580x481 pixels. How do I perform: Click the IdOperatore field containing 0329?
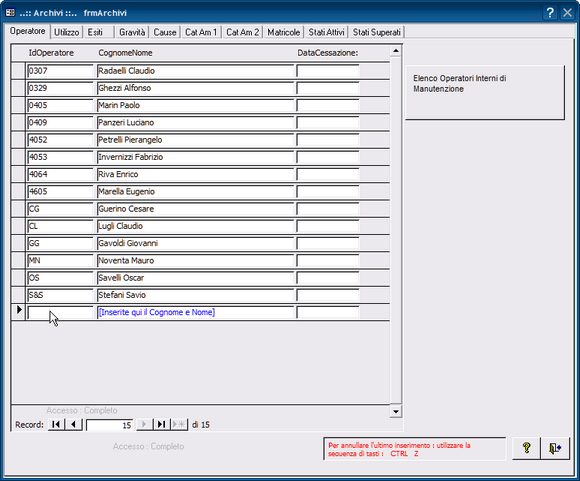[60, 88]
